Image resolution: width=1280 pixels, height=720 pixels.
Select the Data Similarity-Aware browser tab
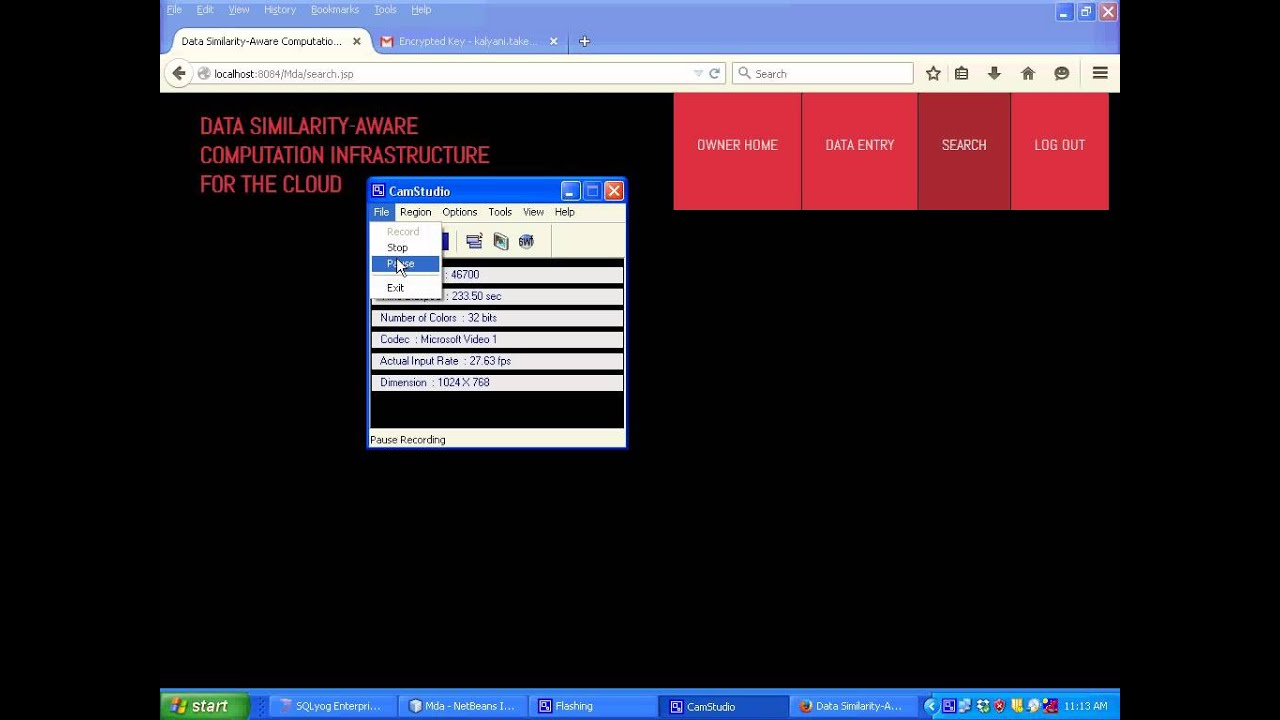tap(261, 41)
